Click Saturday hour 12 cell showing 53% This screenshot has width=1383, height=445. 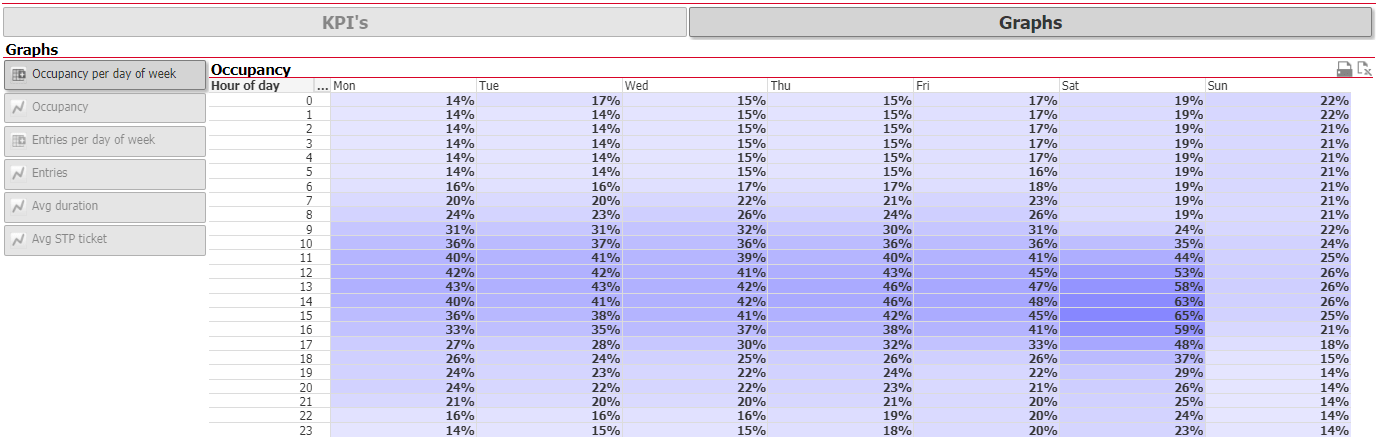tap(1133, 272)
